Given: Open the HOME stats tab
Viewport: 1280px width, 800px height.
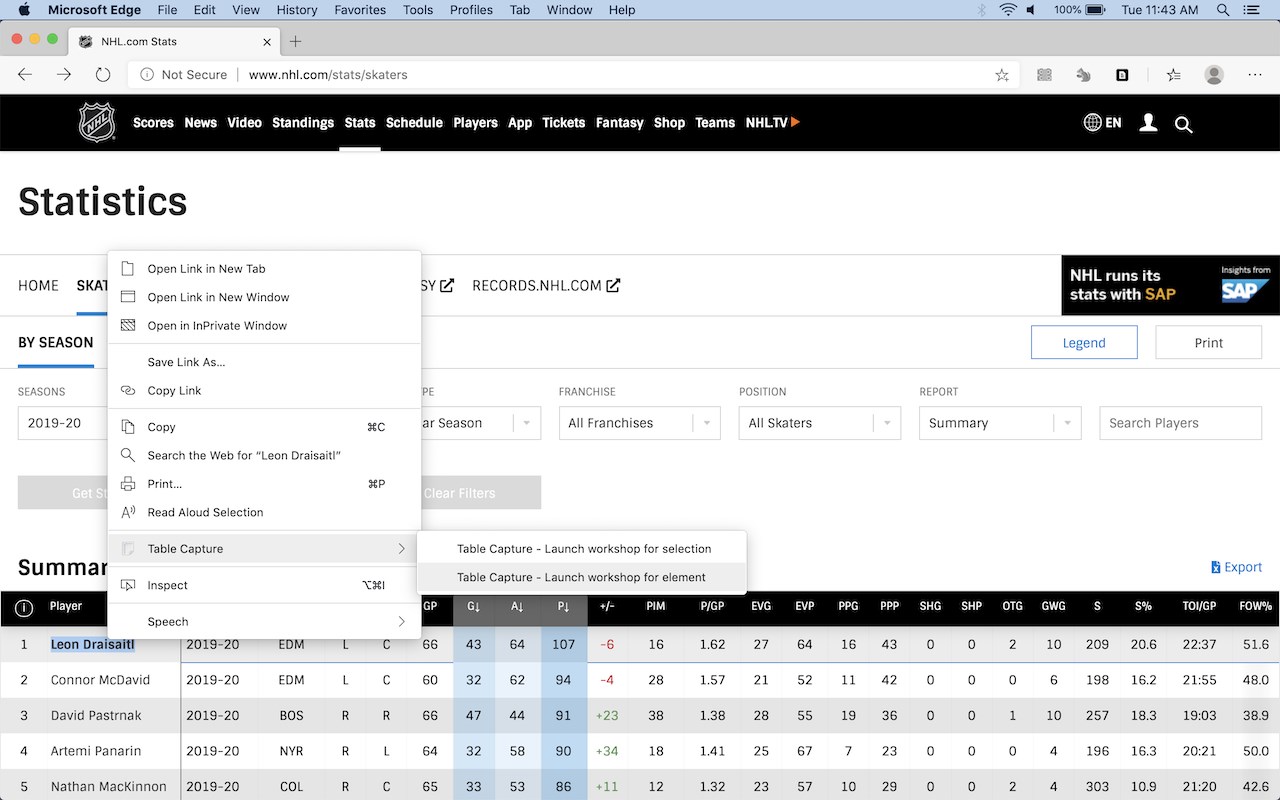Looking at the screenshot, I should tap(38, 285).
